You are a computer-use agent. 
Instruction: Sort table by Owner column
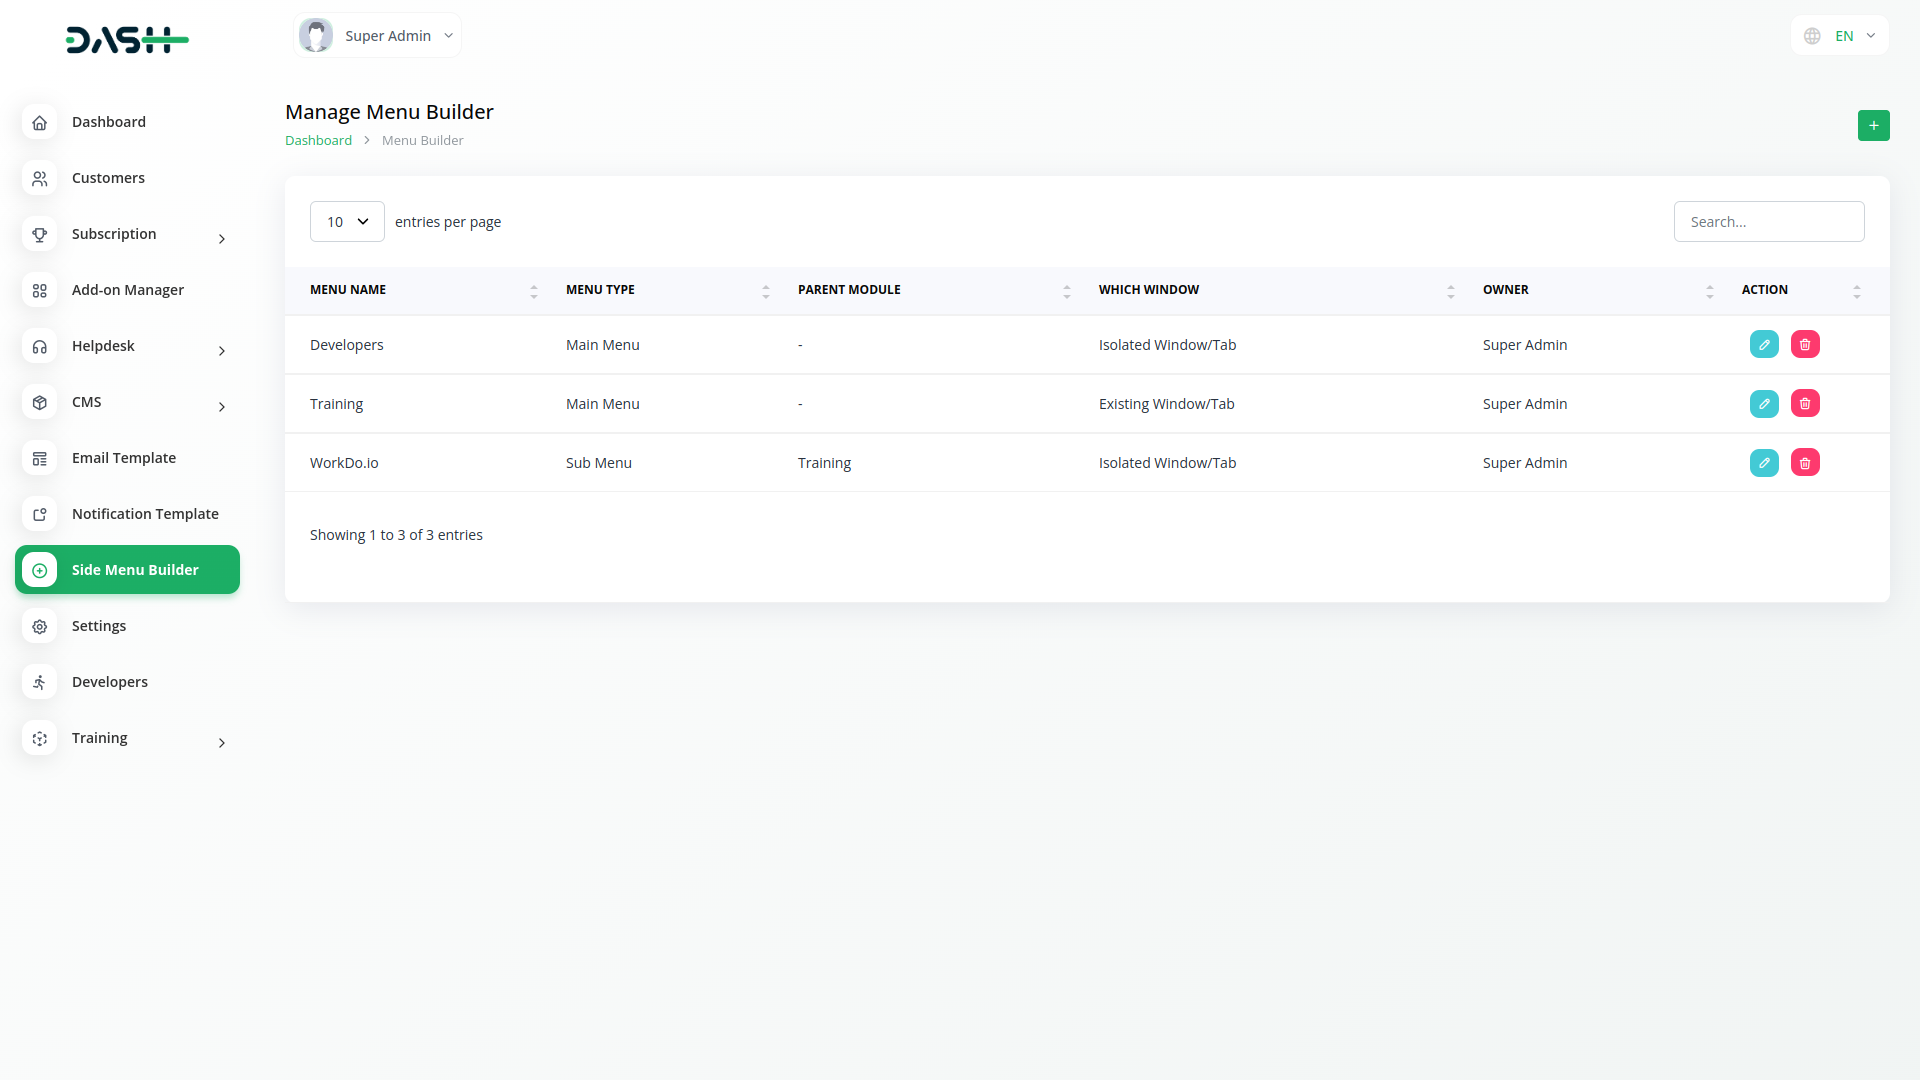1709,291
